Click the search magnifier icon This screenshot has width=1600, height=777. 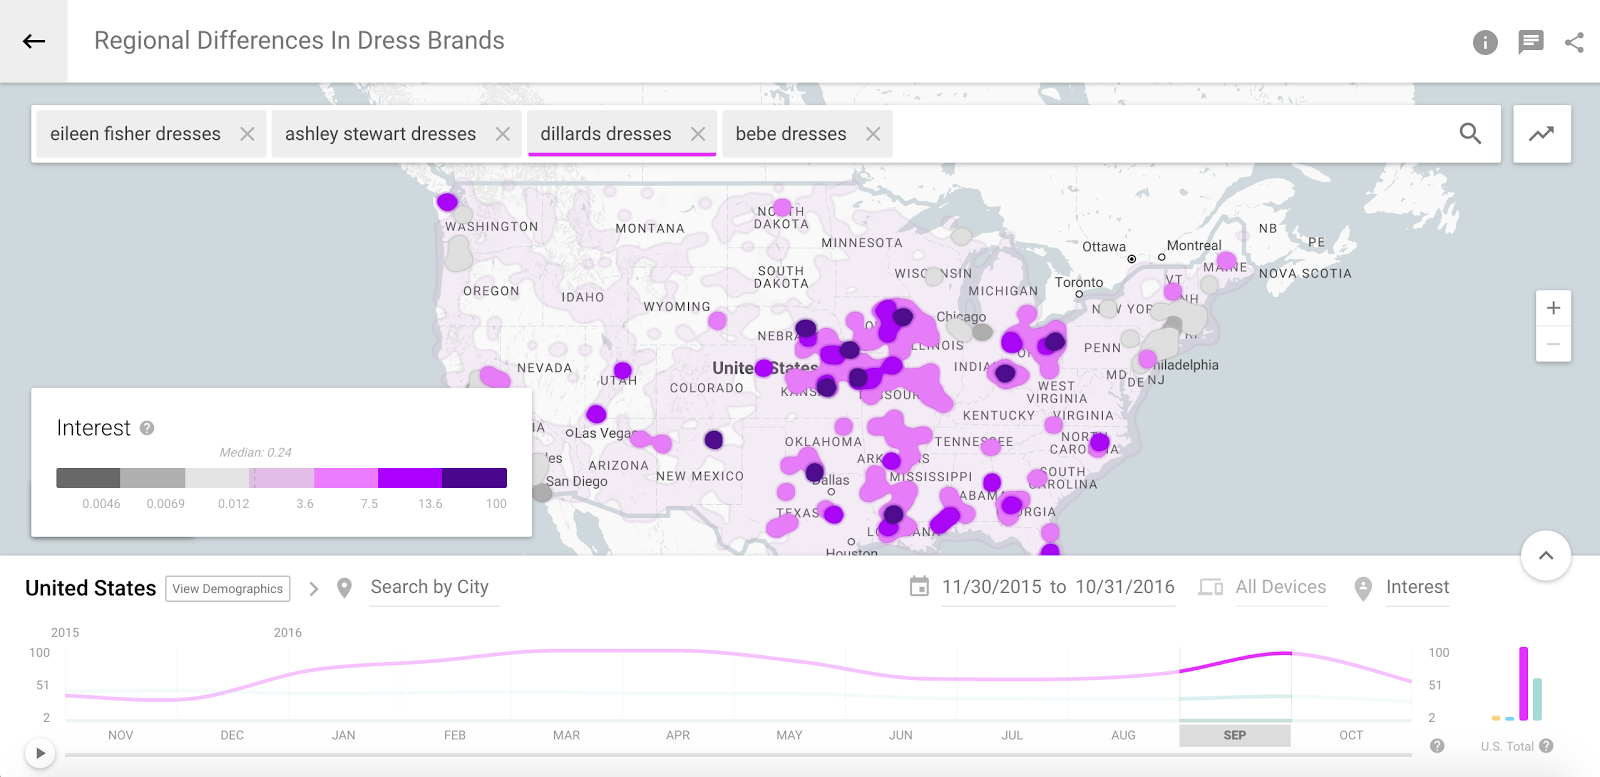point(1470,133)
